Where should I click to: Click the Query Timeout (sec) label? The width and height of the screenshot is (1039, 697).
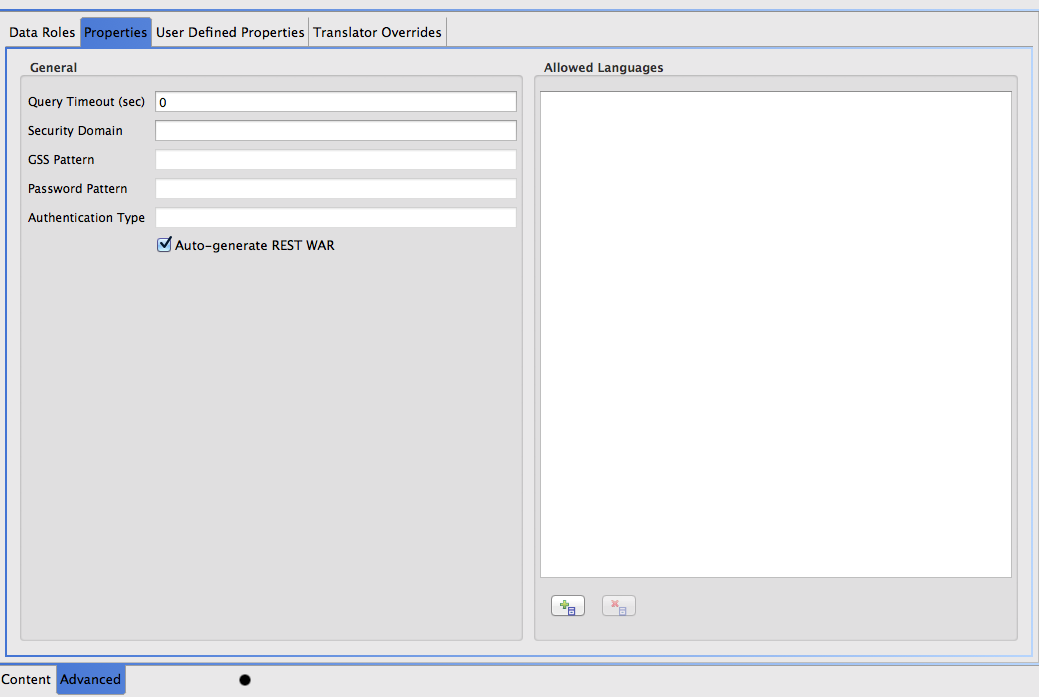point(86,101)
